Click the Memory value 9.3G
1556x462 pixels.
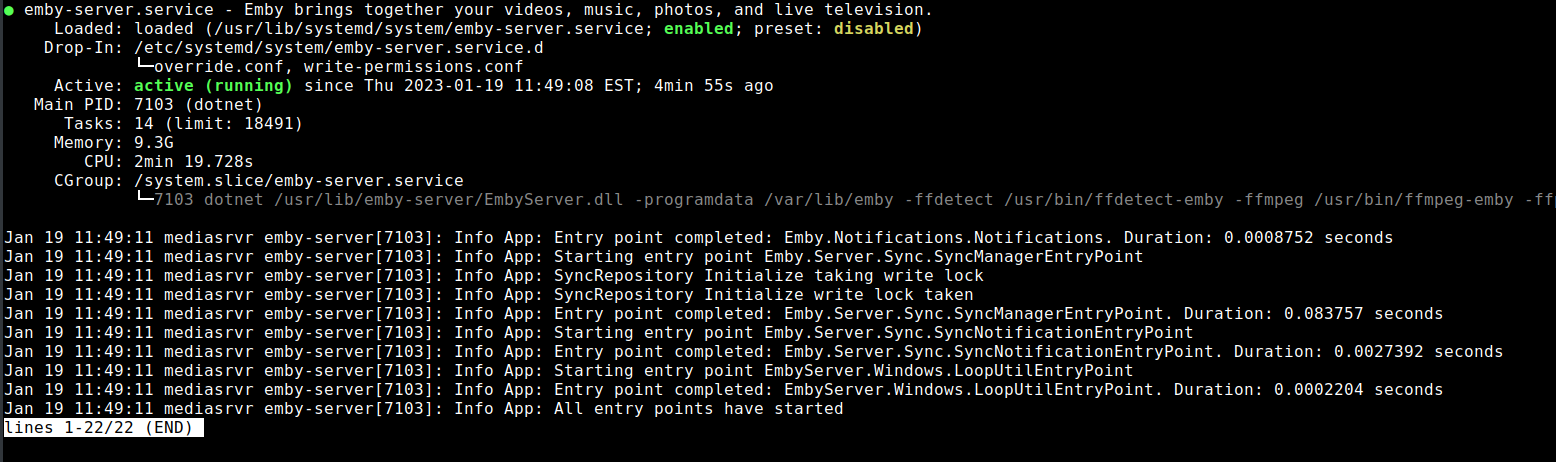click(x=153, y=143)
